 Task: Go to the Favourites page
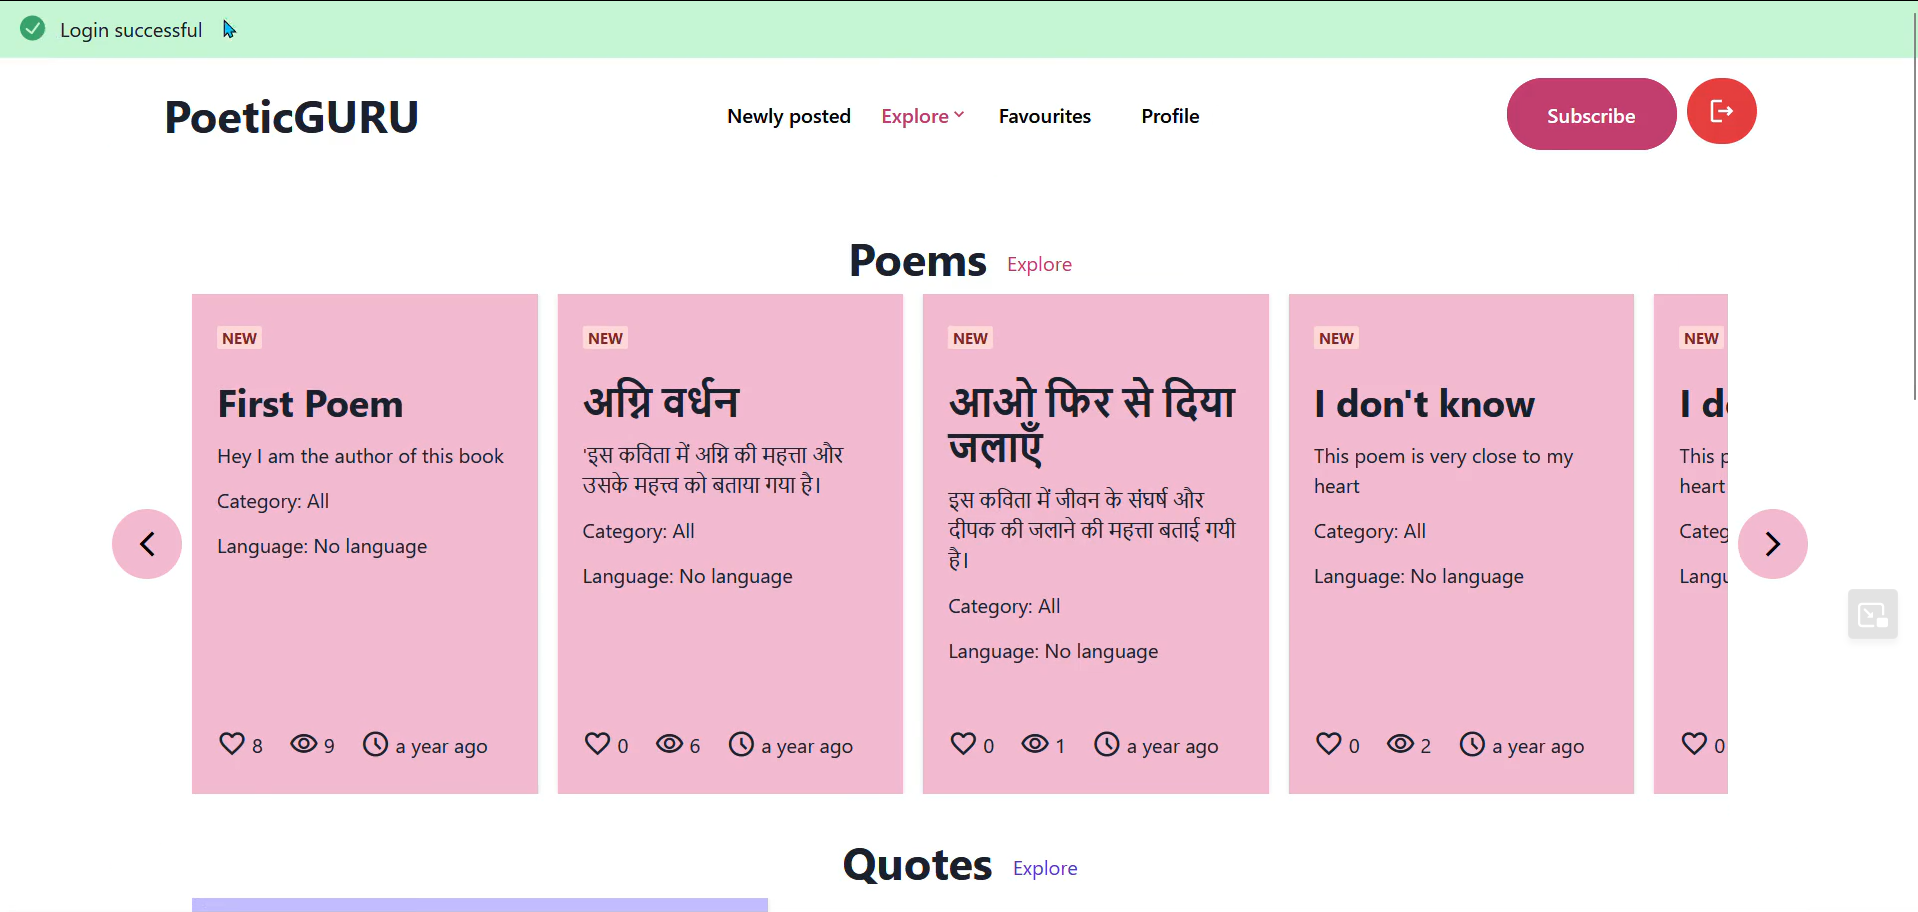click(1044, 116)
